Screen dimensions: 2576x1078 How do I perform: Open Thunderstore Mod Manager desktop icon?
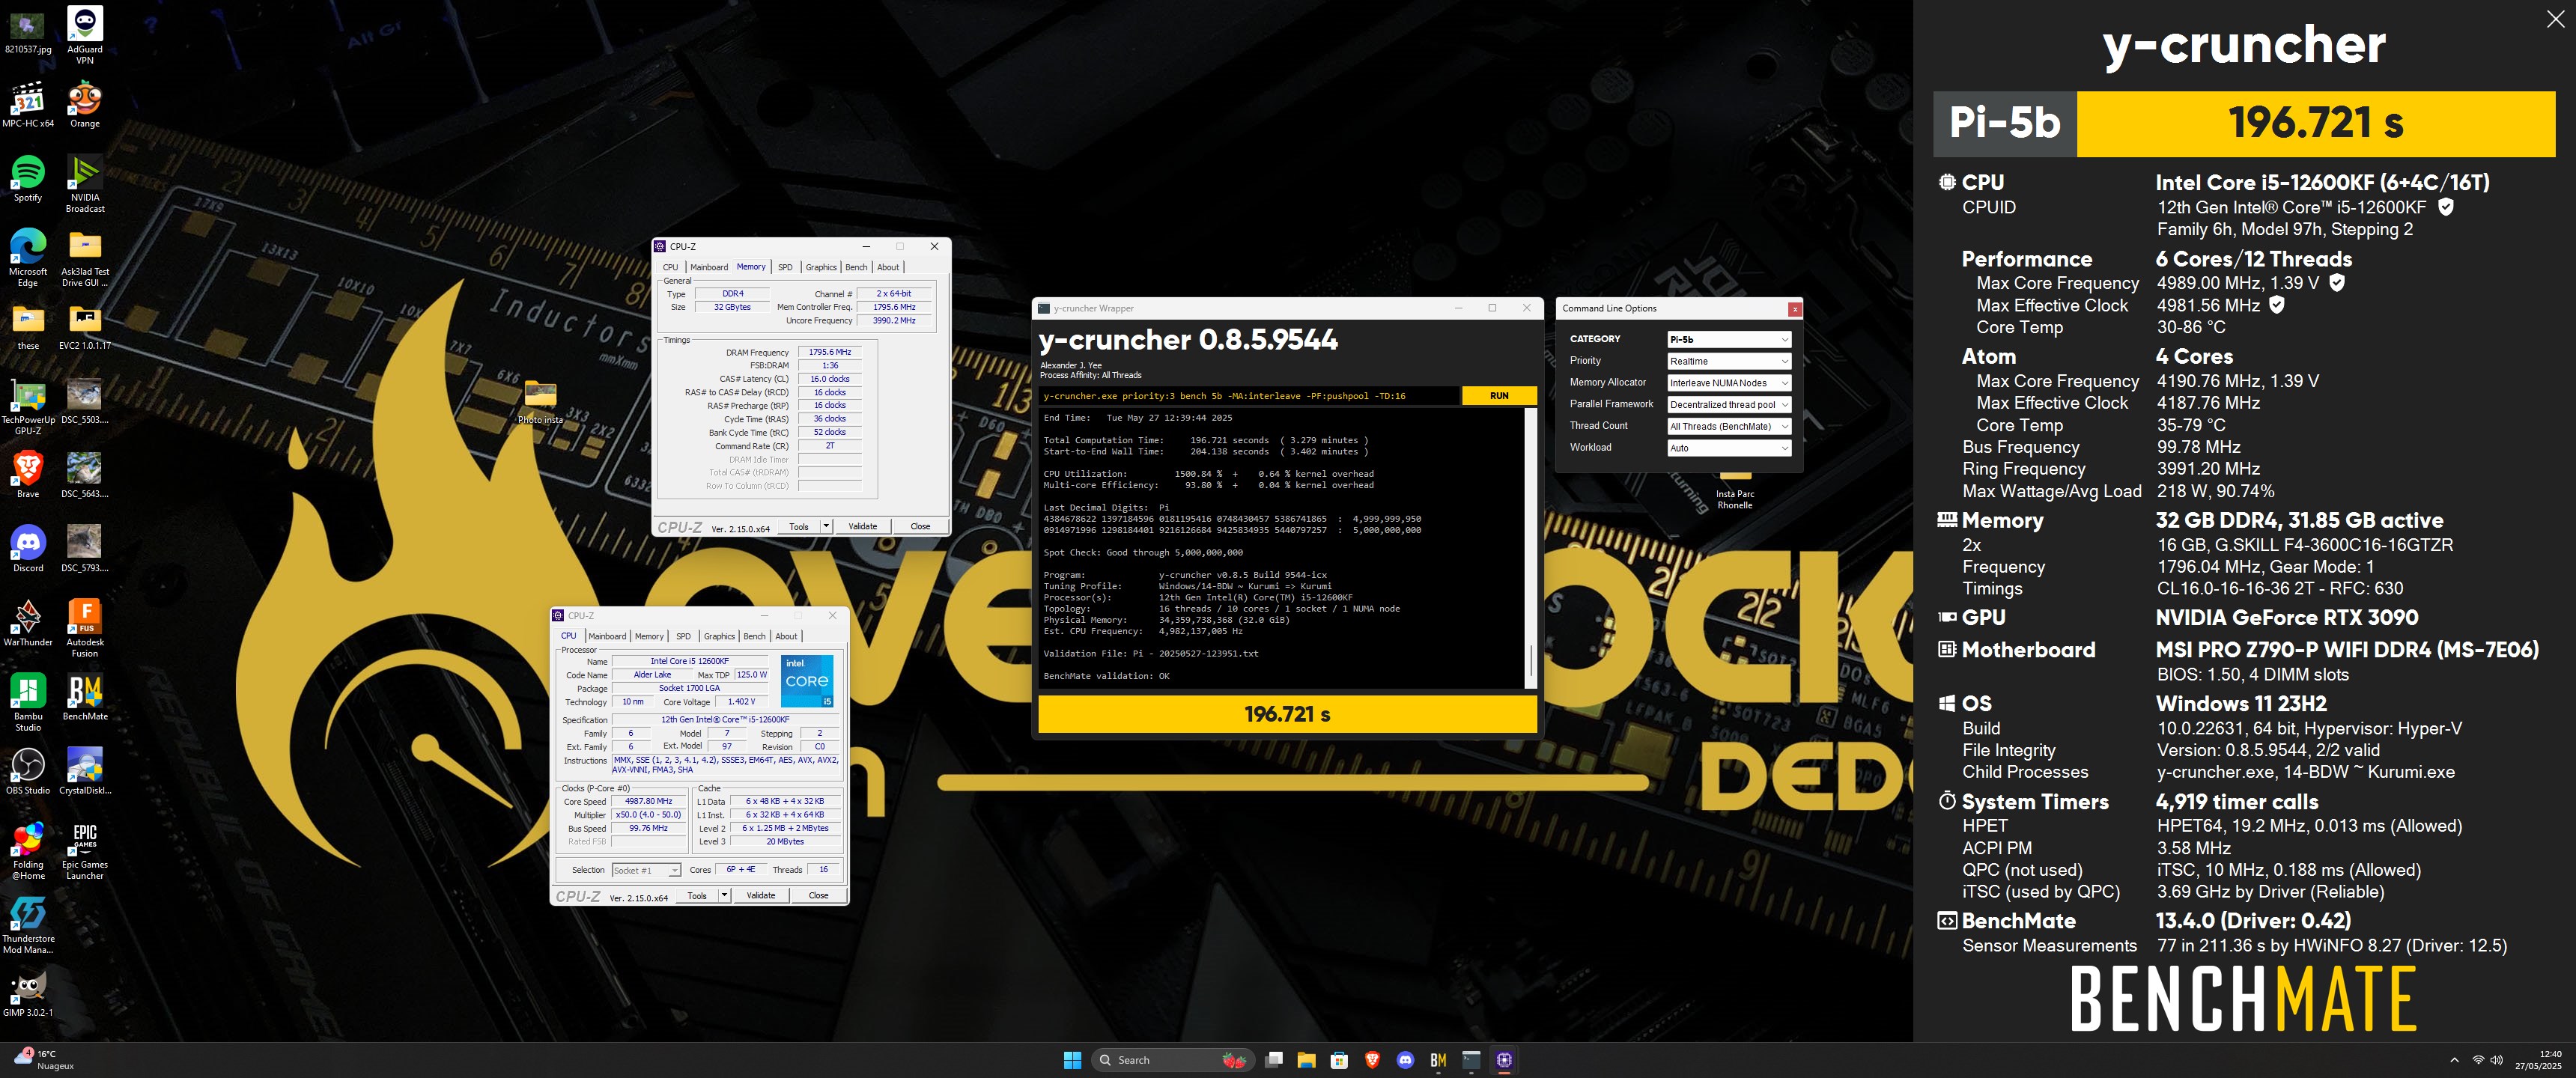(x=28, y=925)
